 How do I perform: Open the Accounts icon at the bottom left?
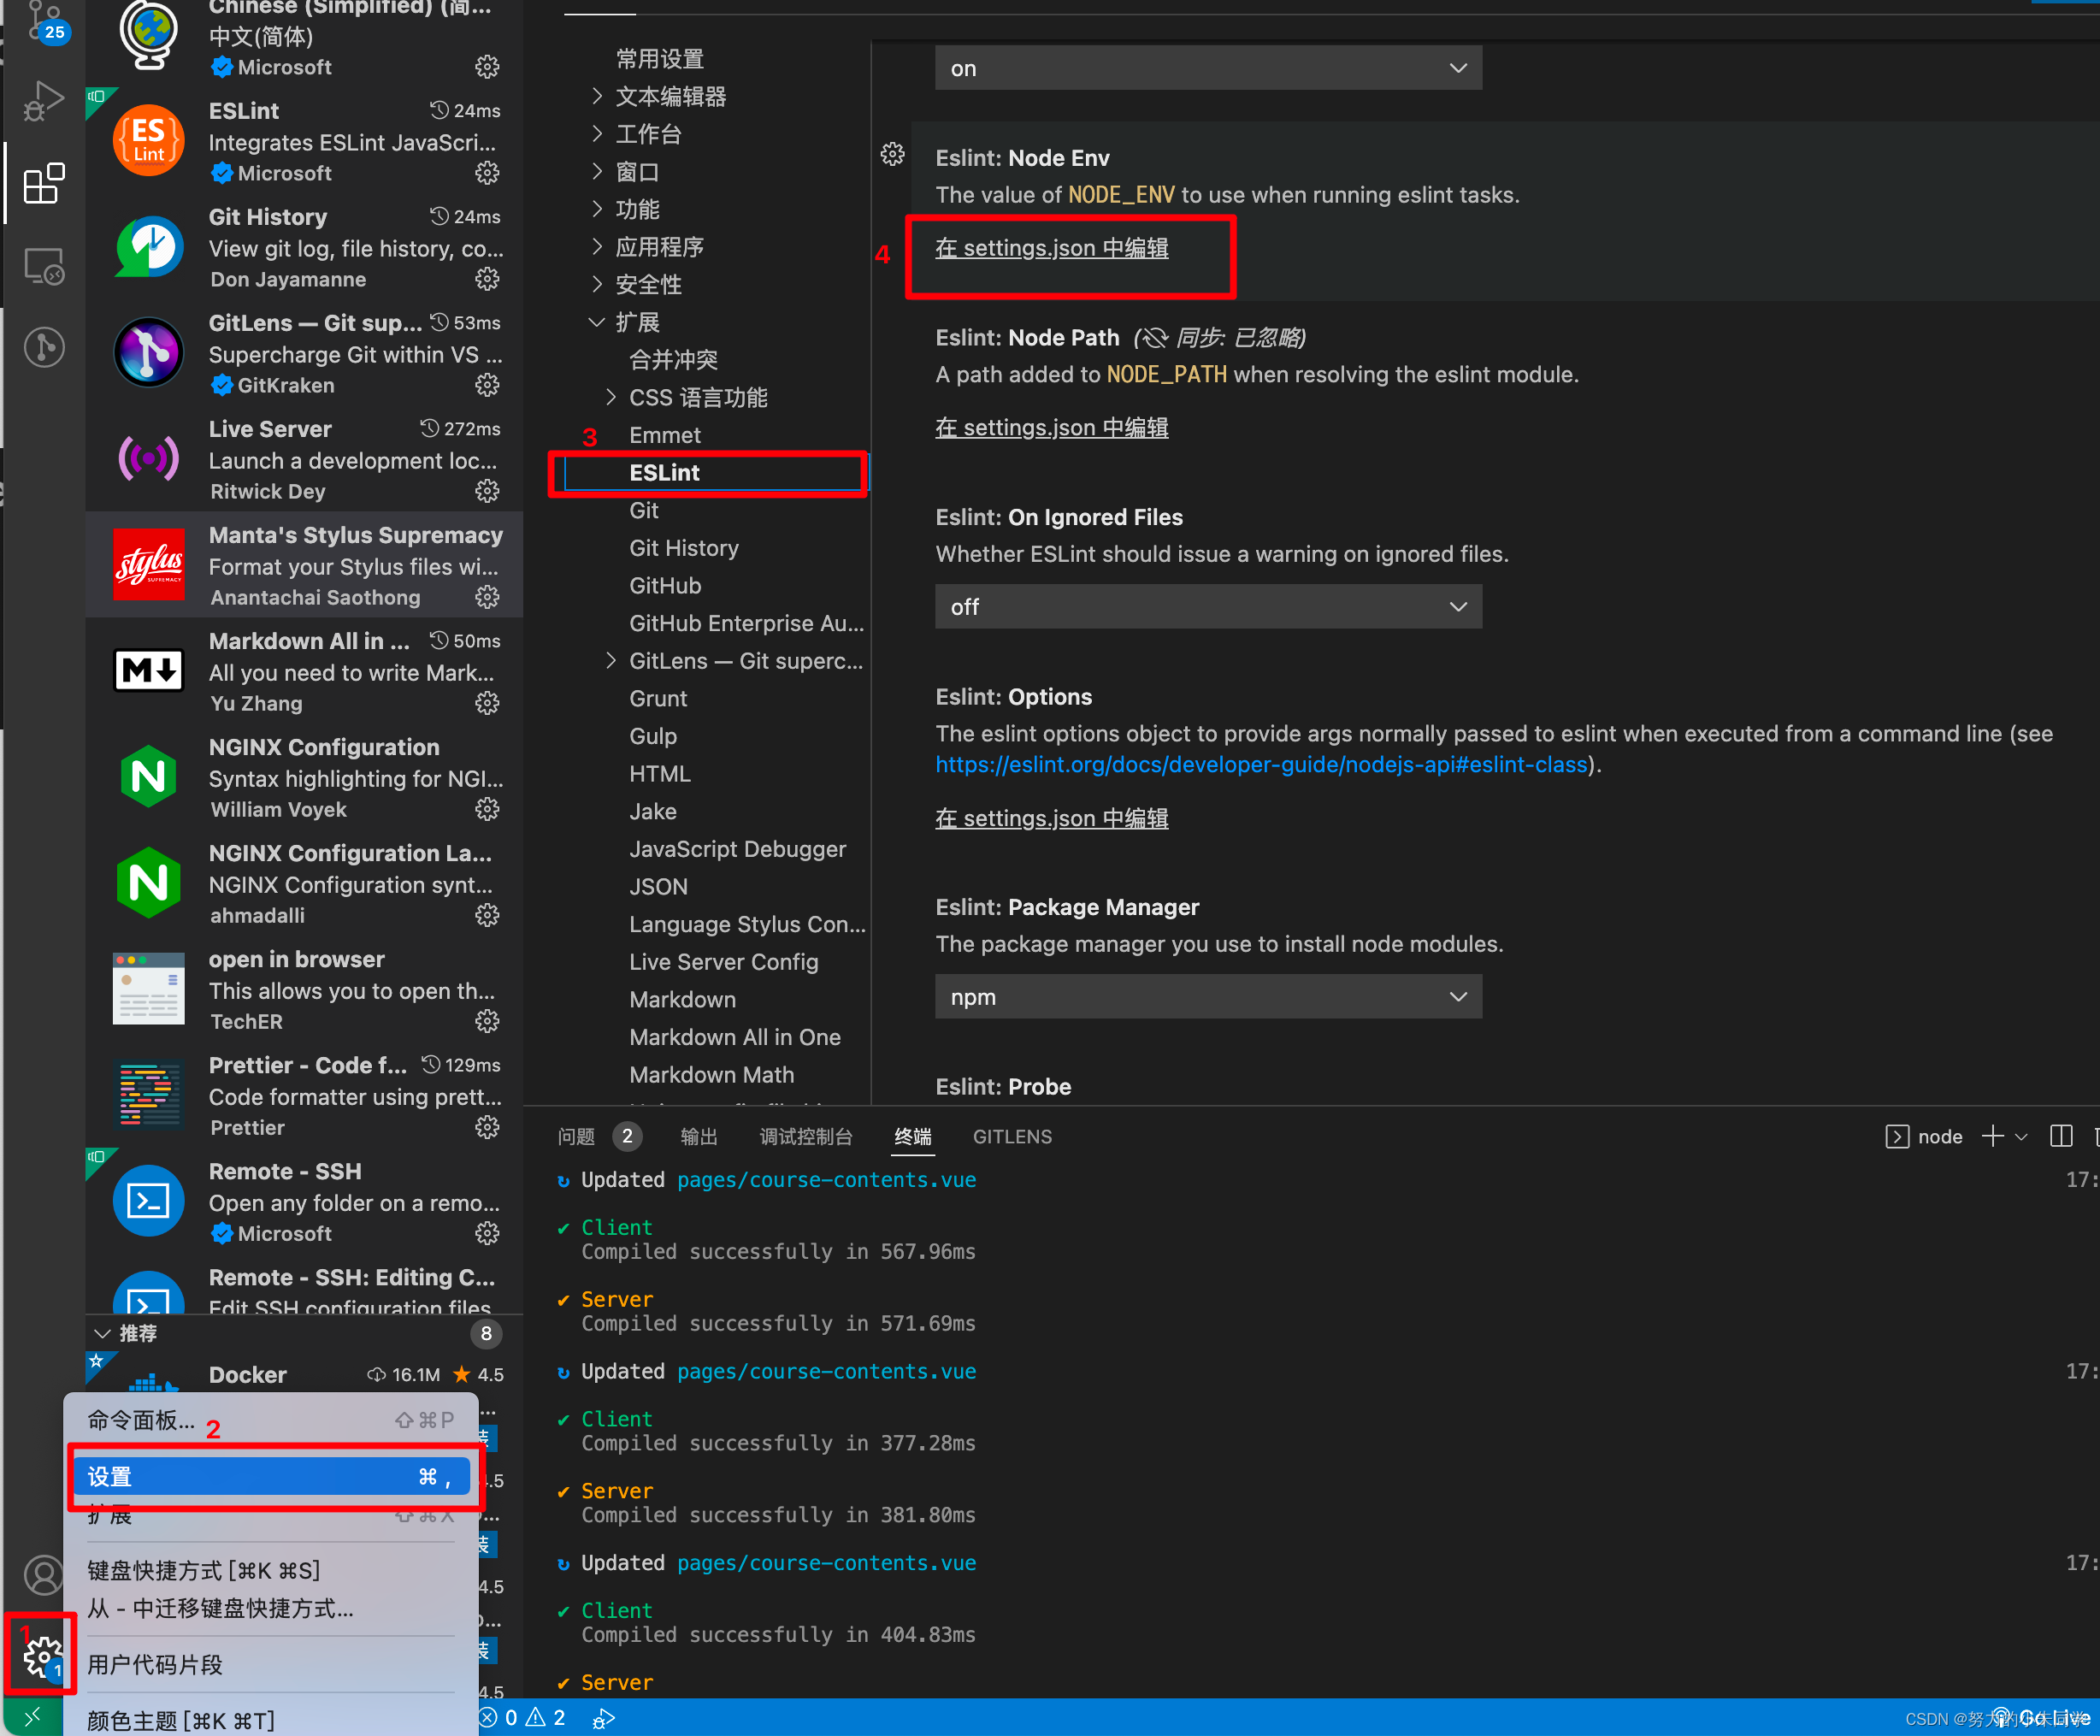43,1575
